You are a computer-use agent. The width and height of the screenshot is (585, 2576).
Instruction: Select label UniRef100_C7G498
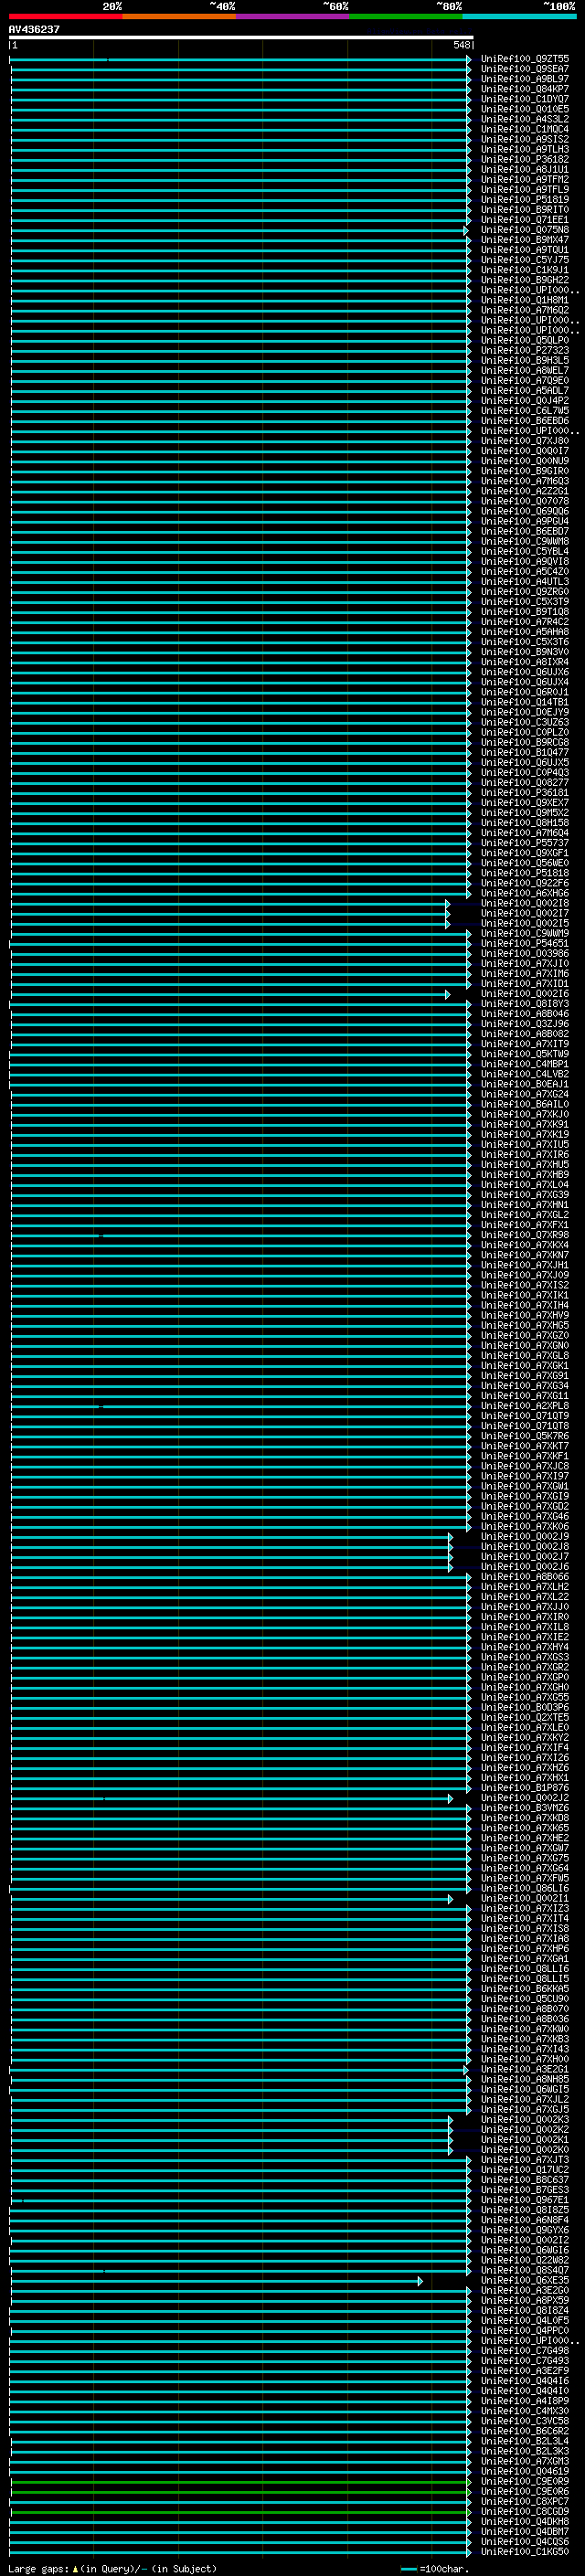(x=524, y=2351)
